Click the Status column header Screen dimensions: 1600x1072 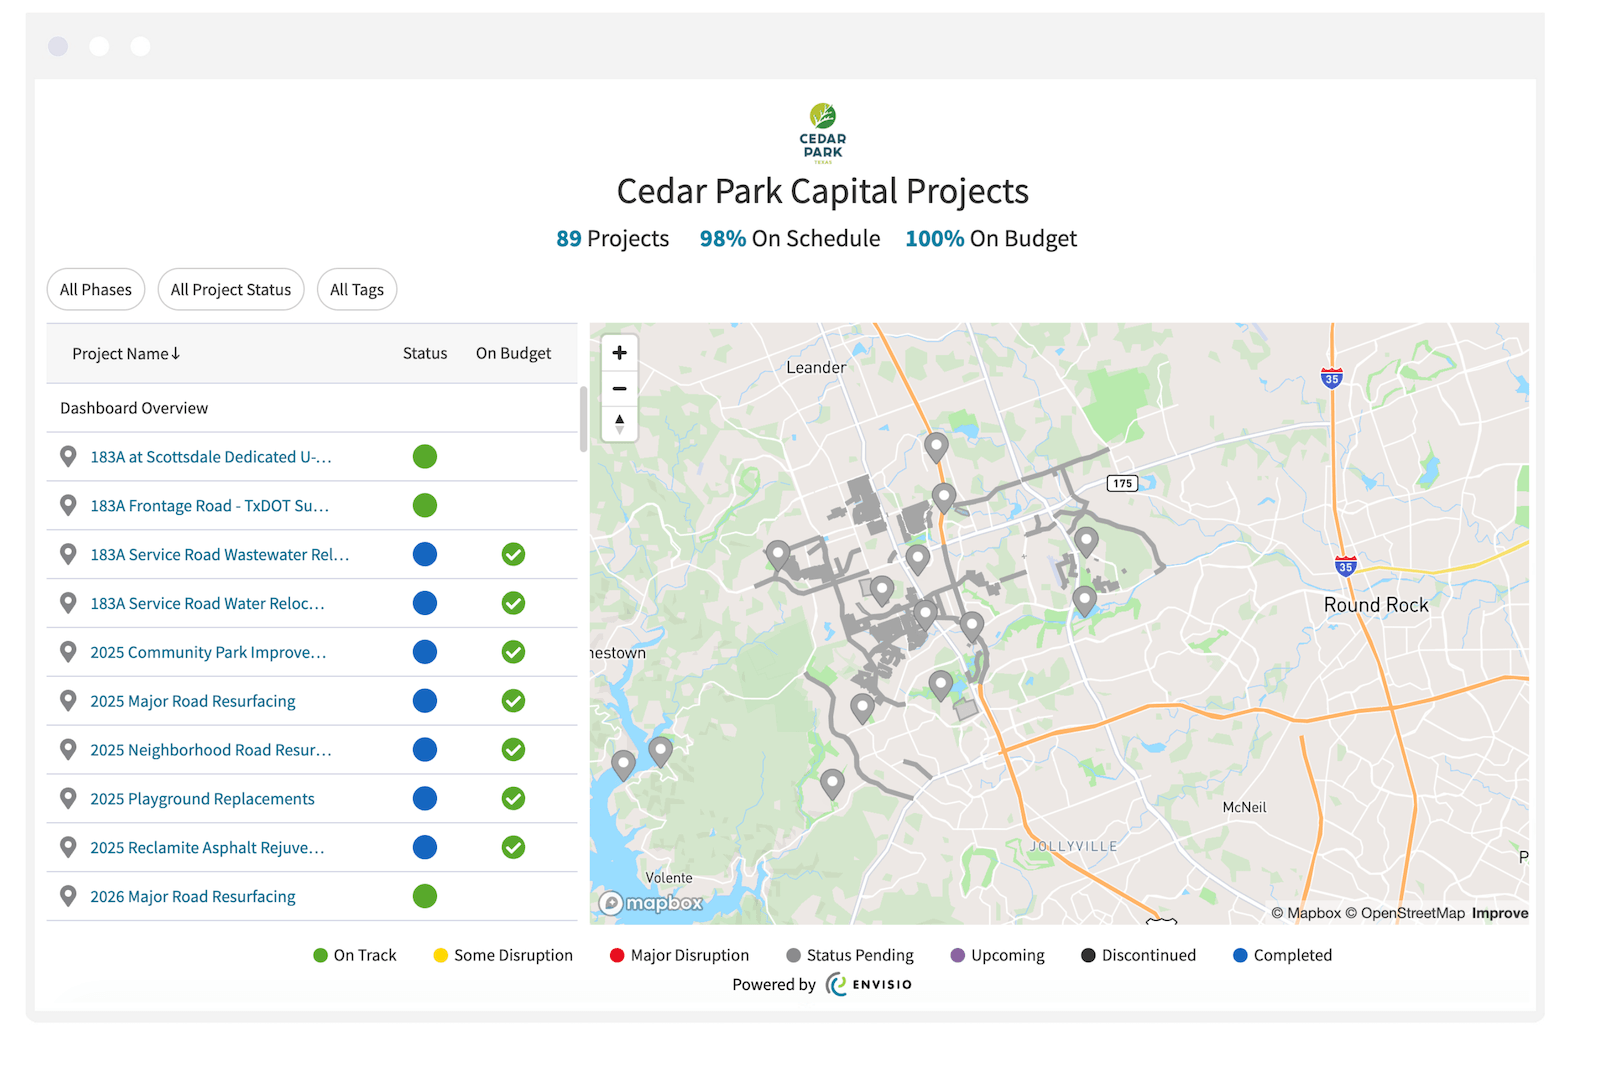pos(425,354)
